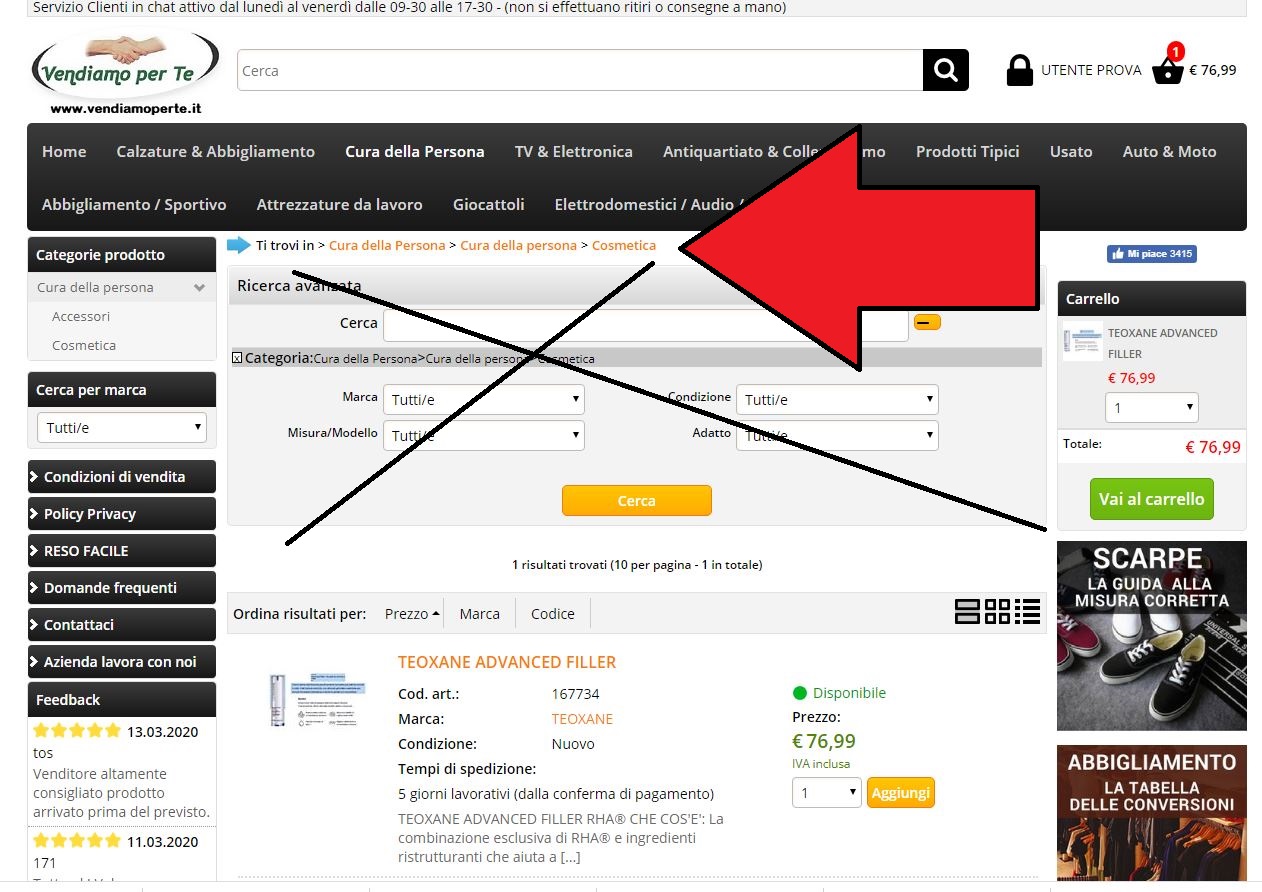This screenshot has width=1262, height=892.
Task: Collapse the Cura della persona category tree
Action: pos(200,288)
